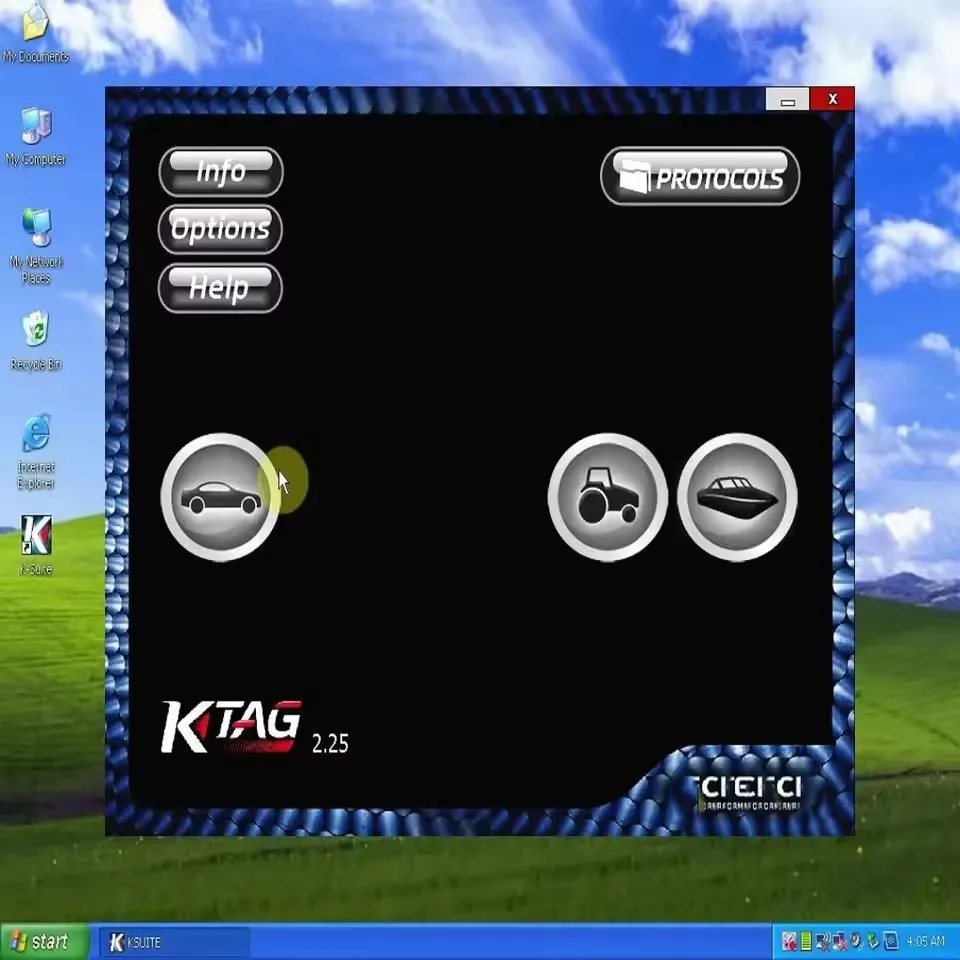Open the Start menu

(x=42, y=942)
